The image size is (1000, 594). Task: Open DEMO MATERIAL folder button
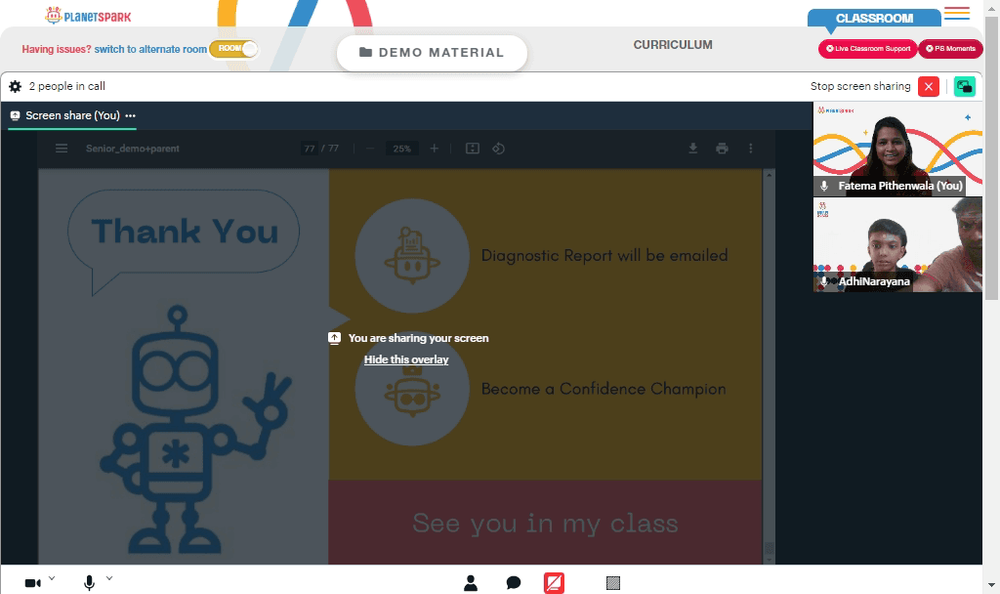432,52
